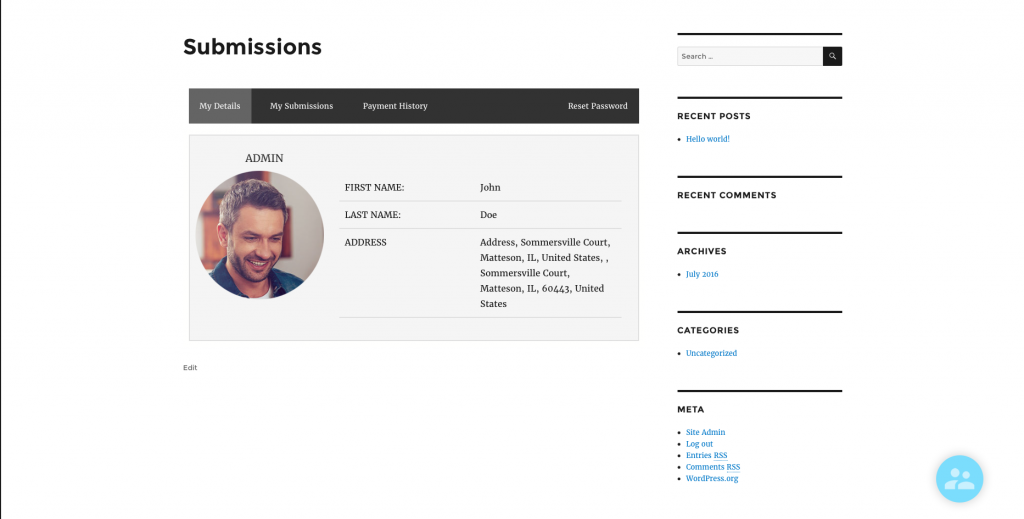Open the Entries RSS feed link
The height and width of the screenshot is (519, 1024).
tap(706, 455)
